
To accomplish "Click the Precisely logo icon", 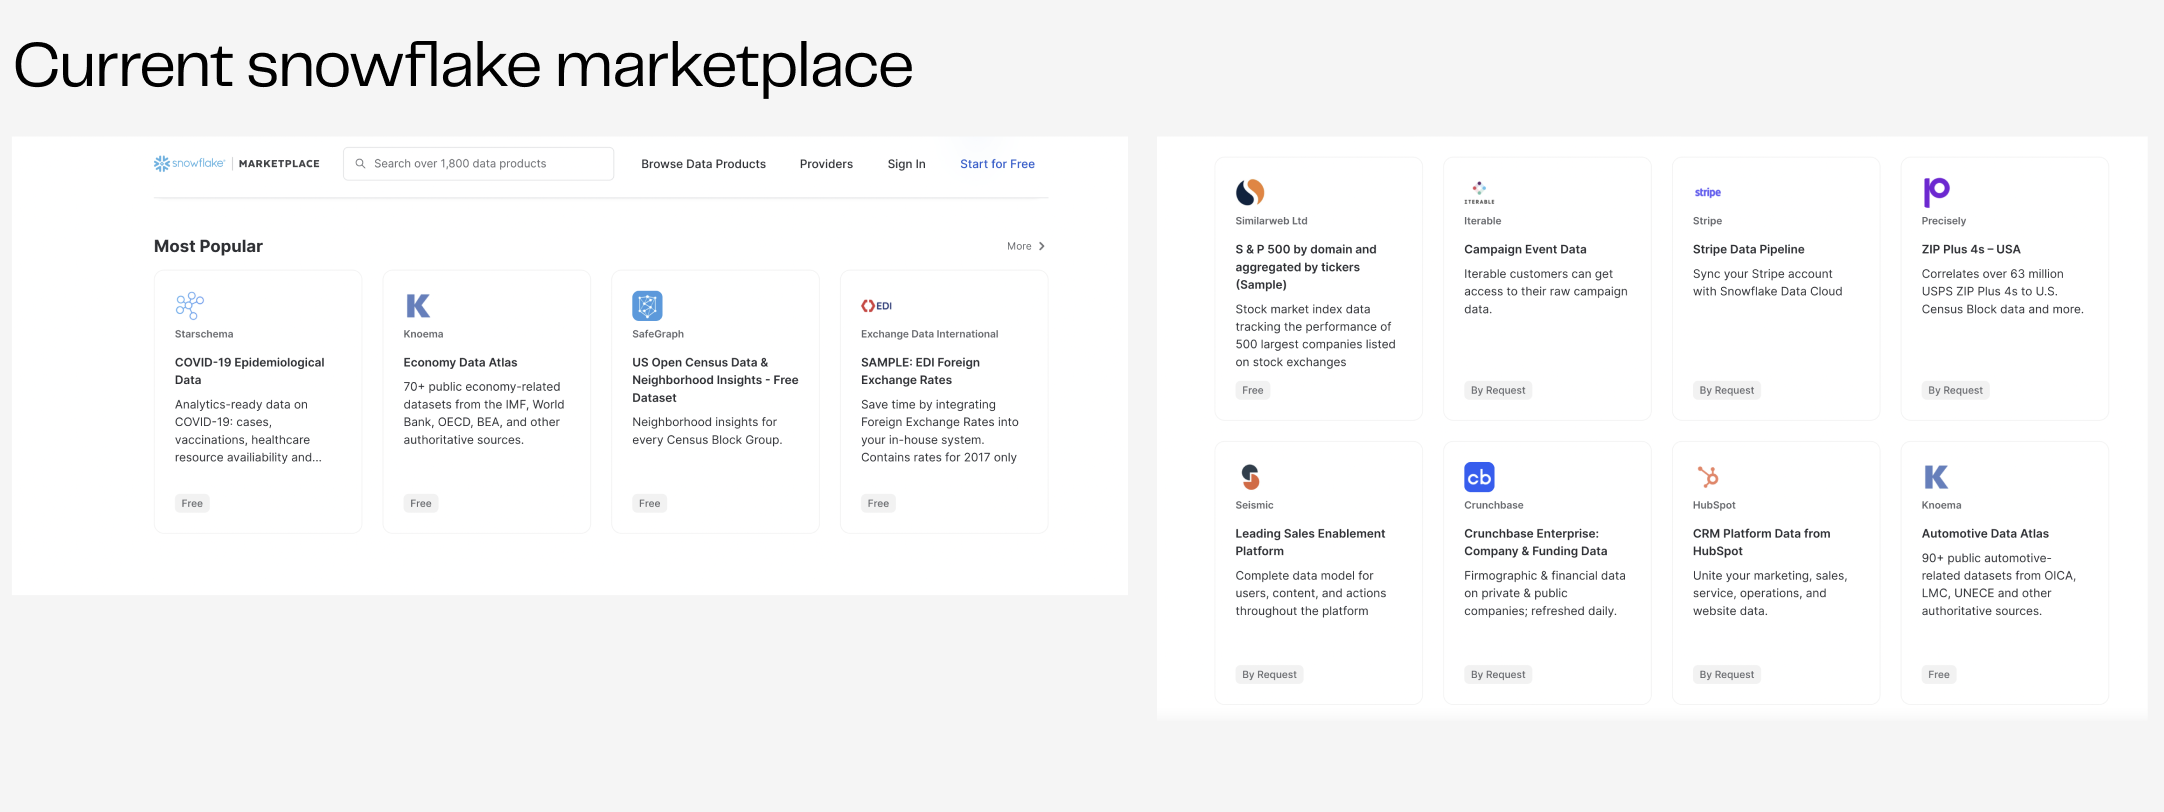I will click(1936, 191).
